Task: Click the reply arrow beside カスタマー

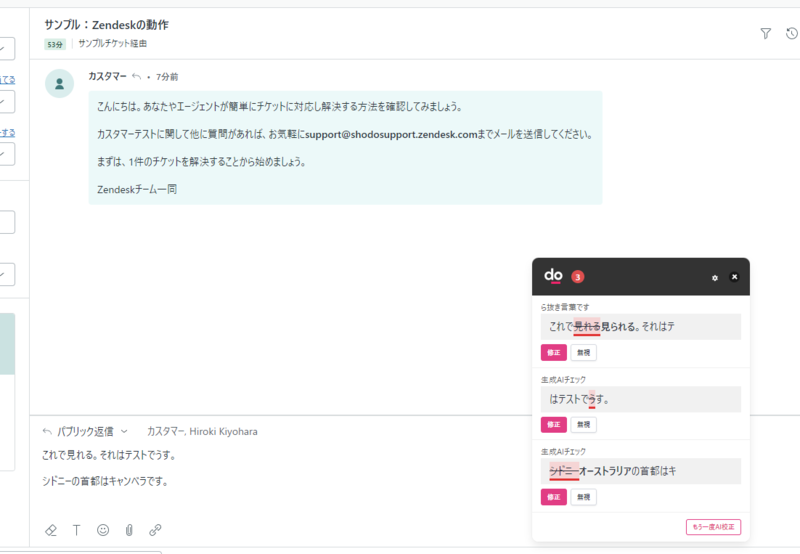Action: pyautogui.click(x=136, y=77)
